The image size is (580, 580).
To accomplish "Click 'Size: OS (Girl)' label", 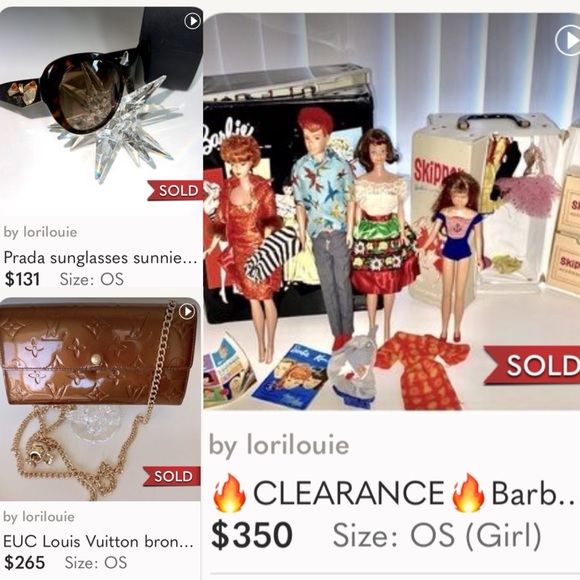I will (x=437, y=535).
